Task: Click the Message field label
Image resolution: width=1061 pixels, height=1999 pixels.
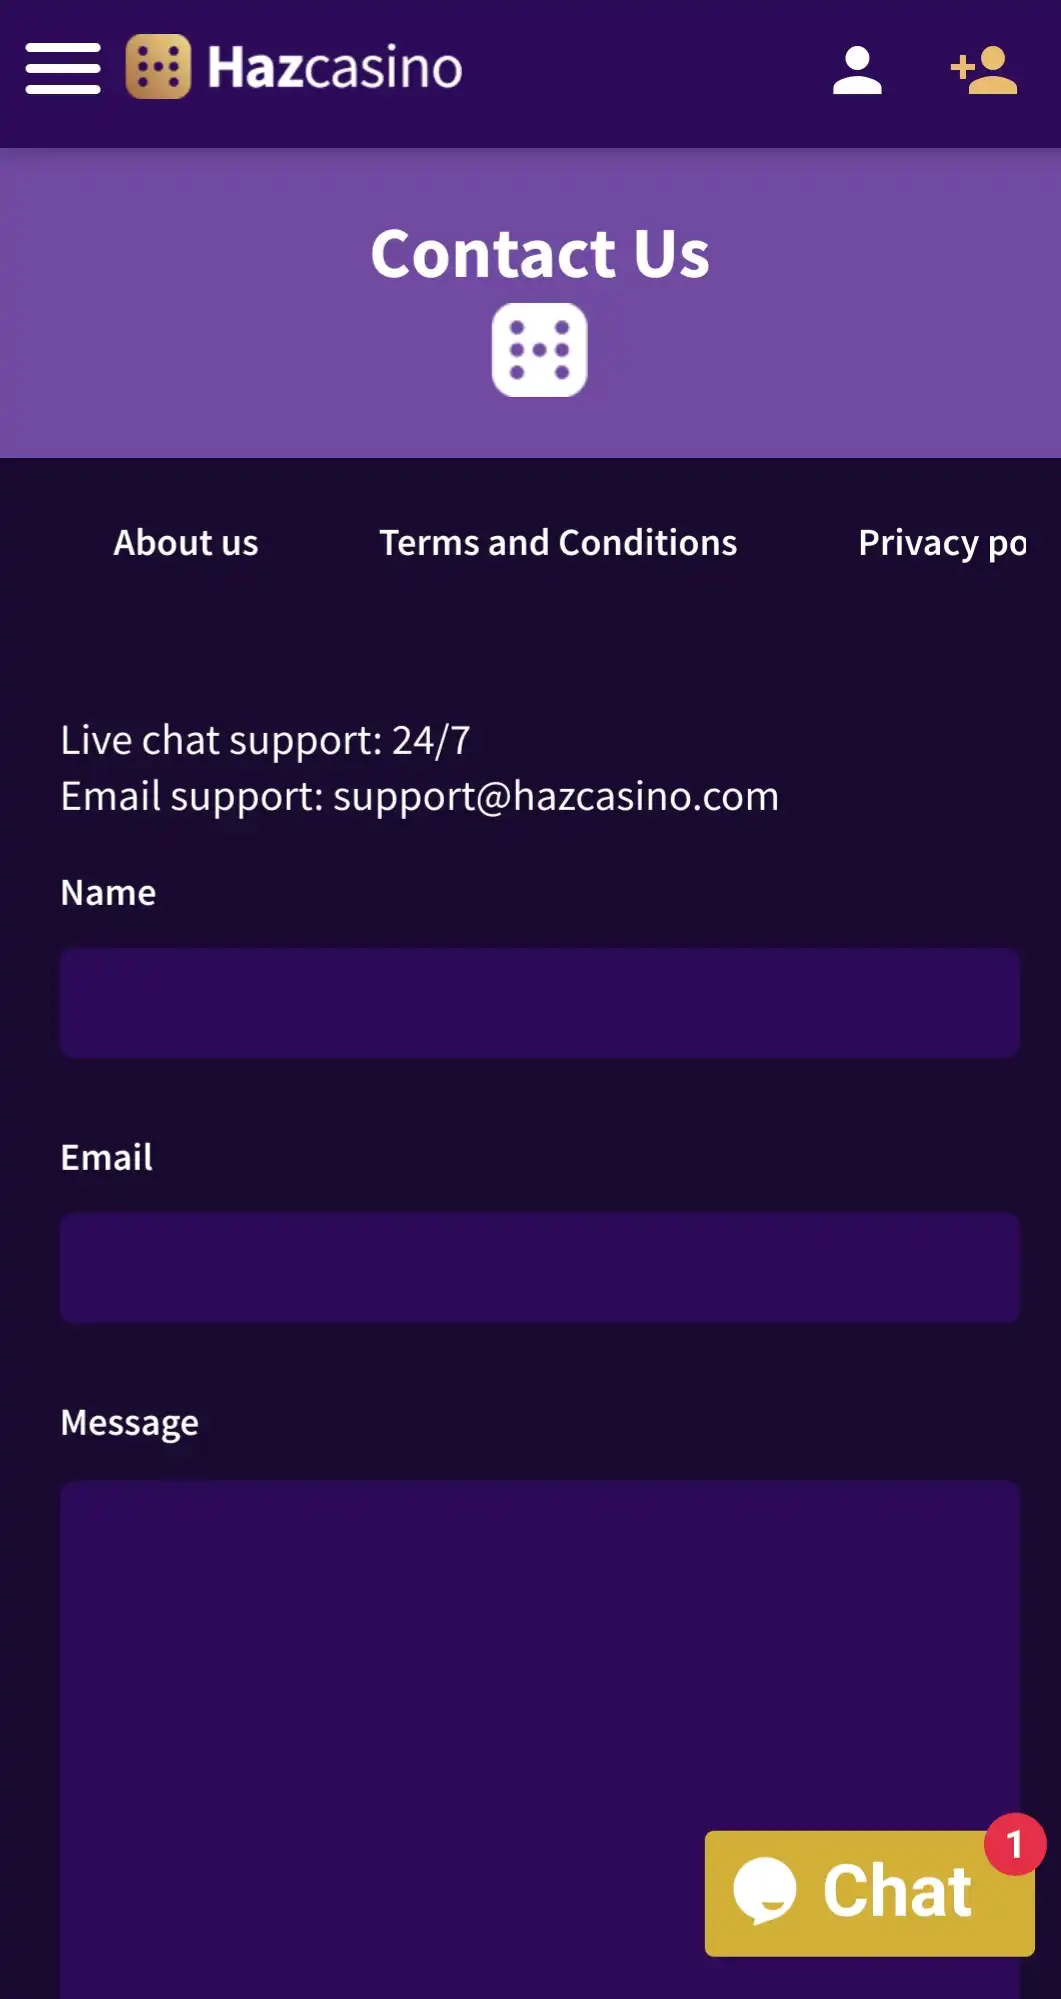Action: click(130, 1423)
